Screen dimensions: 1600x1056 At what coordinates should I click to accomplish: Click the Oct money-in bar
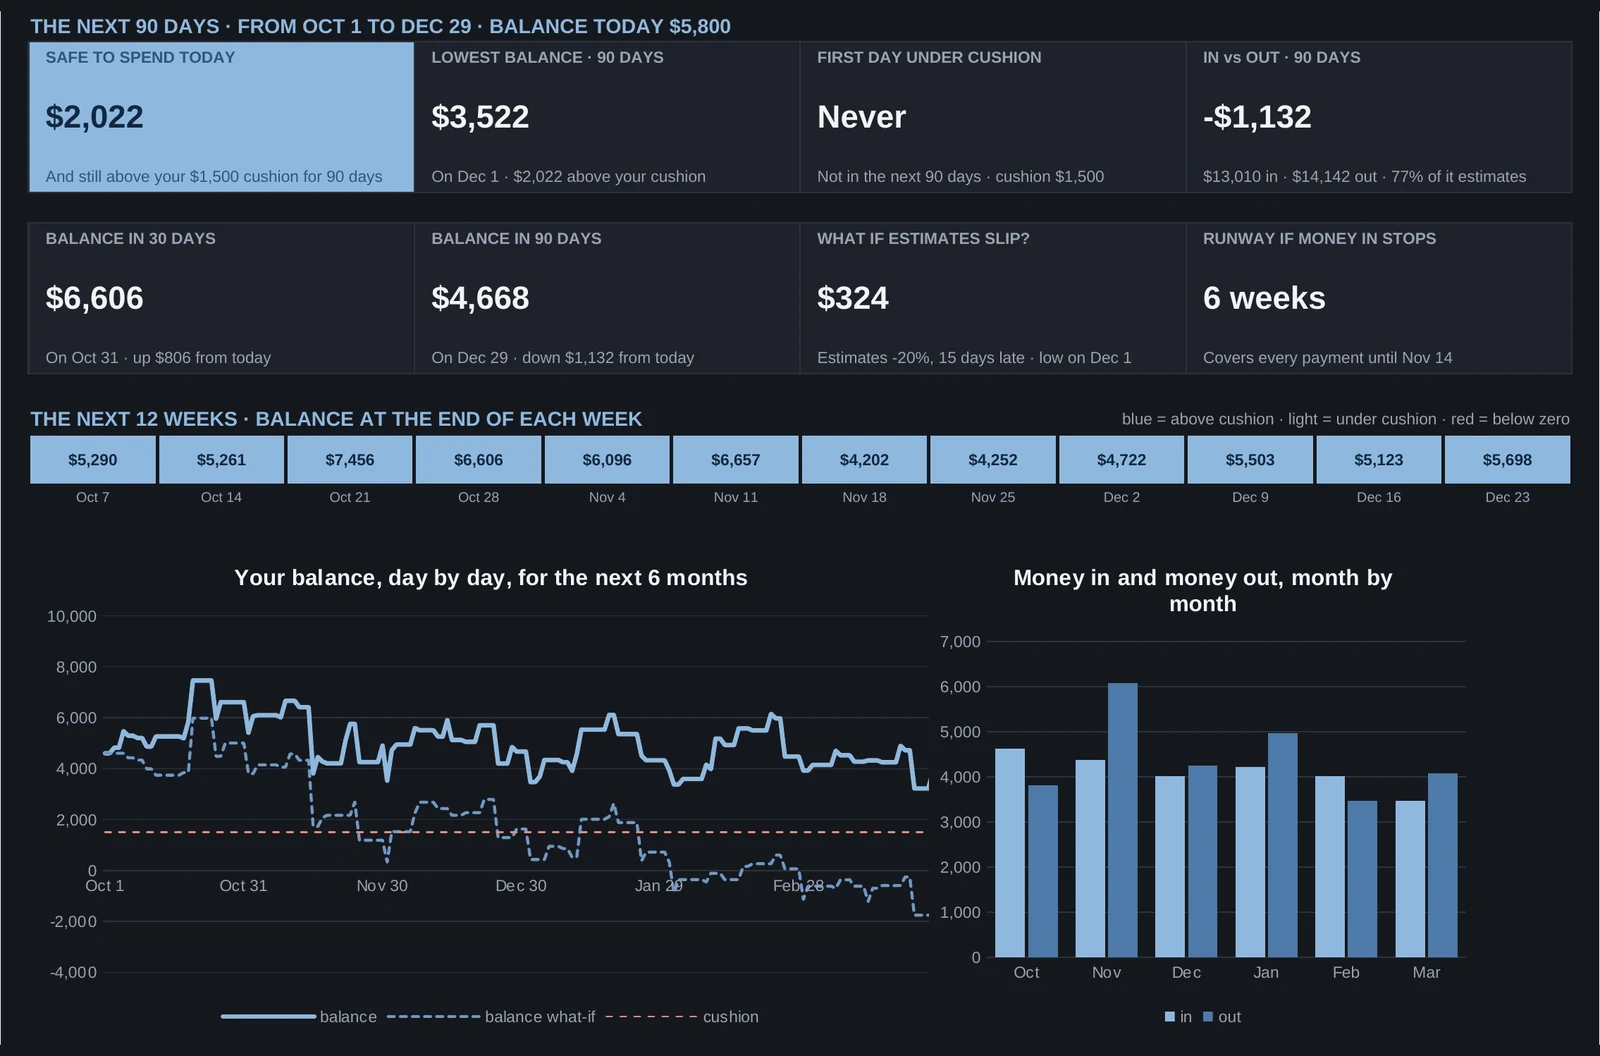pos(1010,853)
